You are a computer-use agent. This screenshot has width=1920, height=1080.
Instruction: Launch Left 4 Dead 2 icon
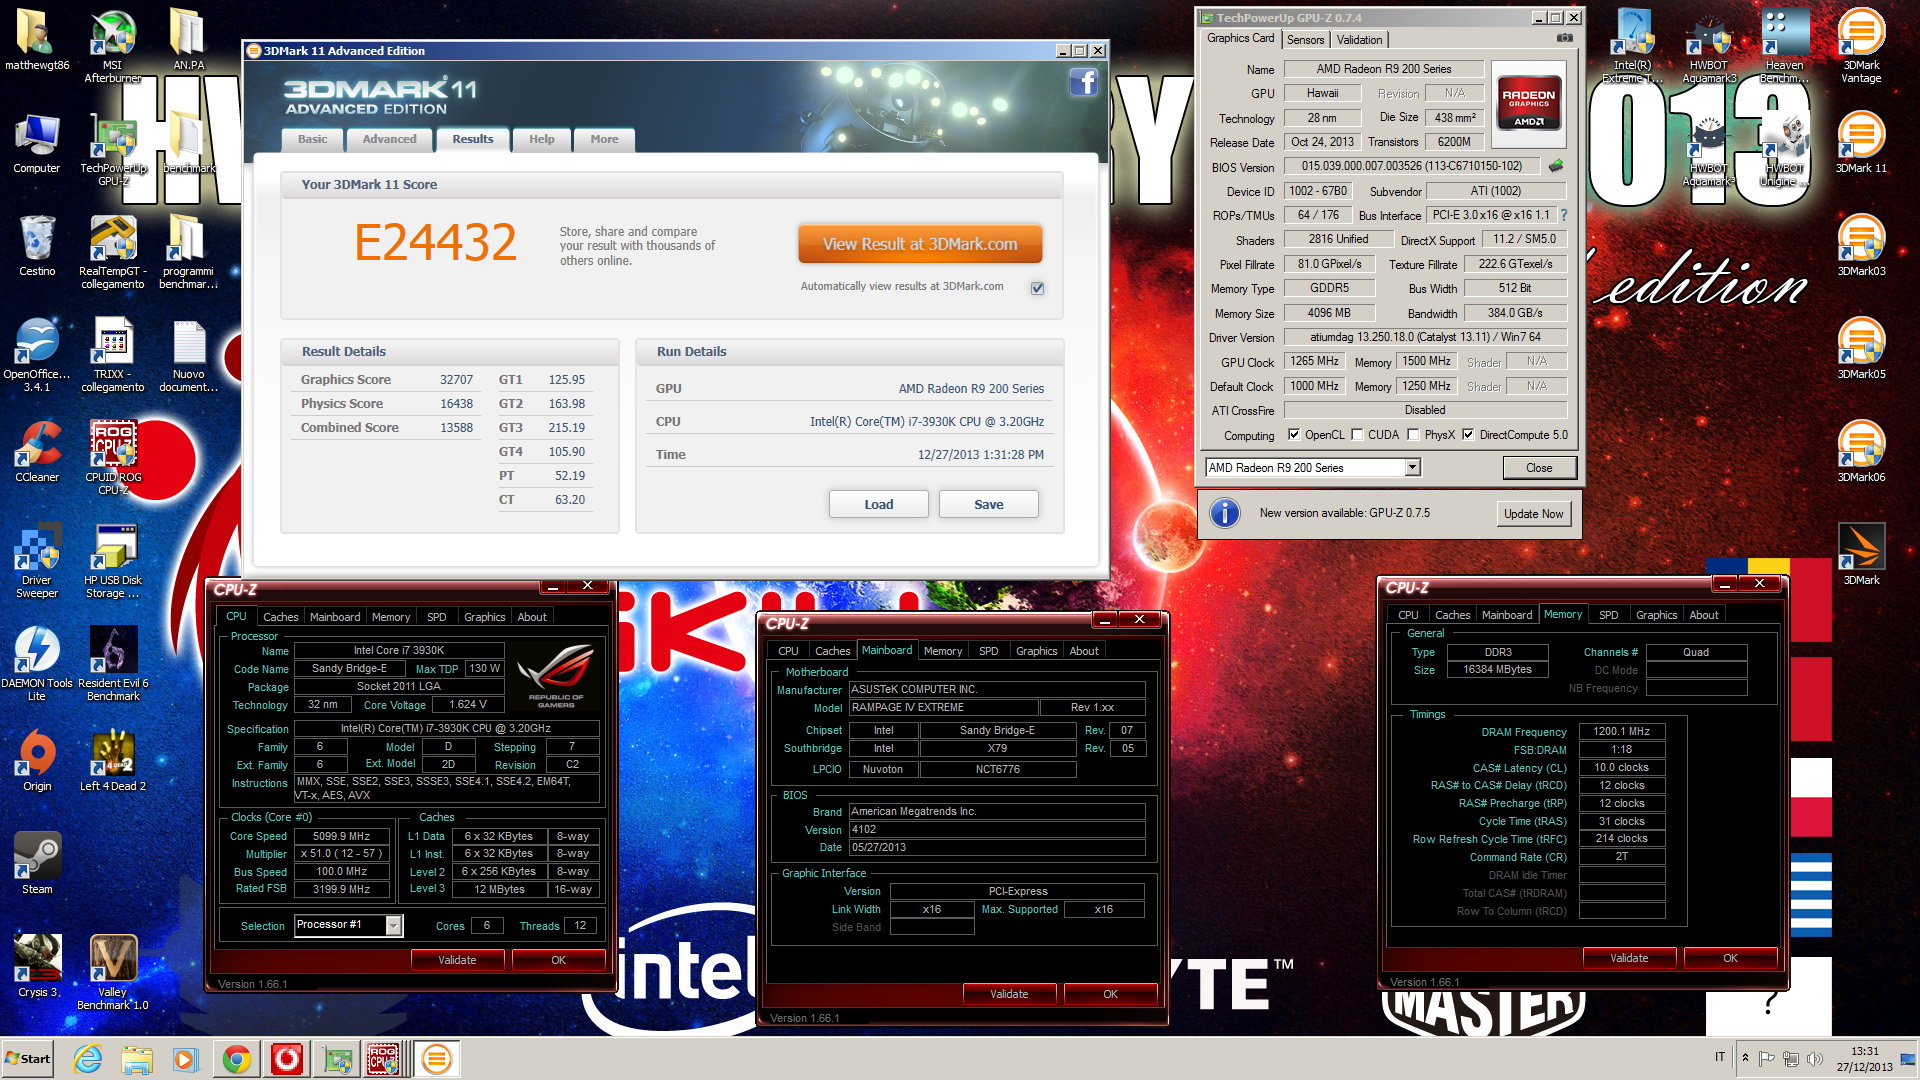point(113,760)
